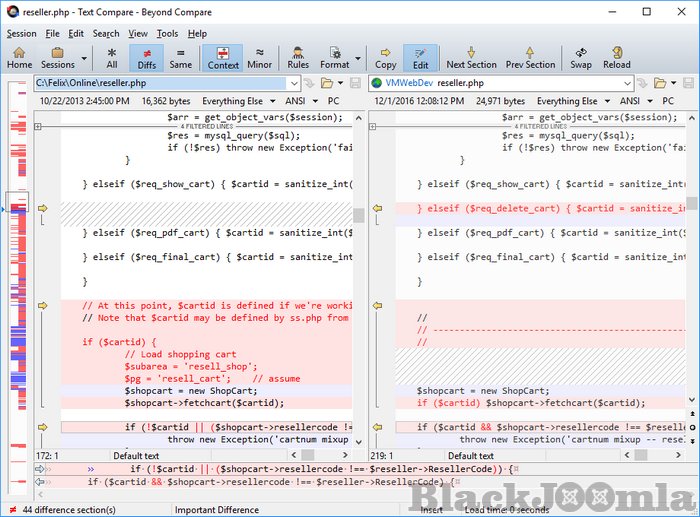
Task: Jump to Next Section
Action: point(471,57)
